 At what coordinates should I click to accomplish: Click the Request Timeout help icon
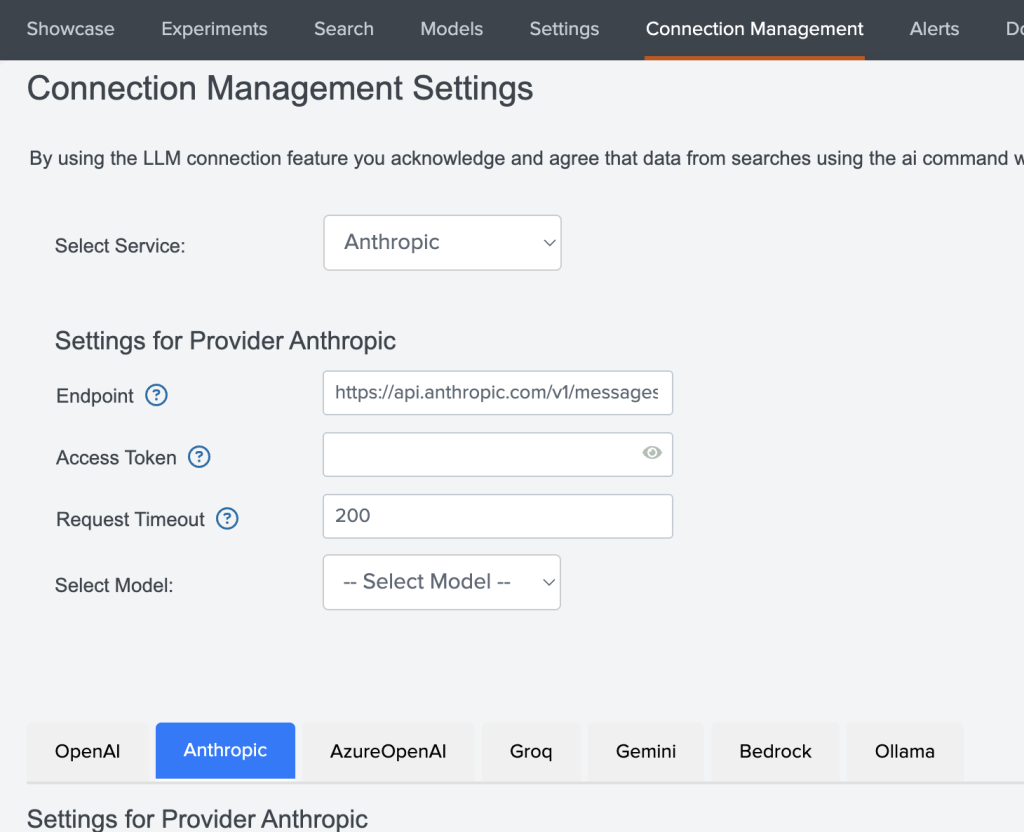coord(228,518)
